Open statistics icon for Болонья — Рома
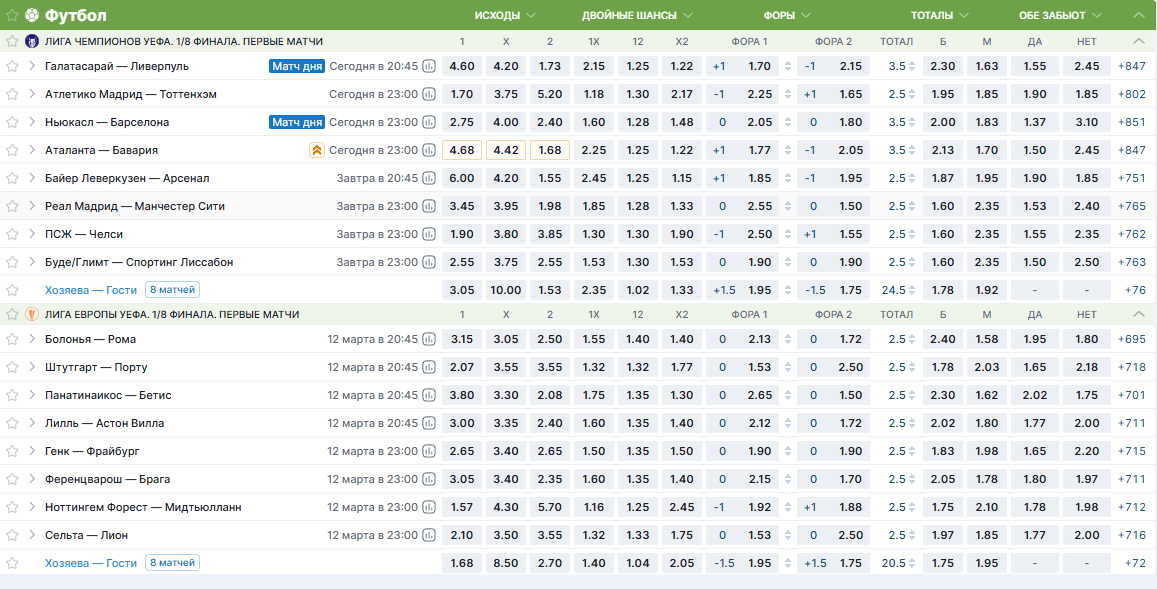The image size is (1157, 589). click(429, 339)
